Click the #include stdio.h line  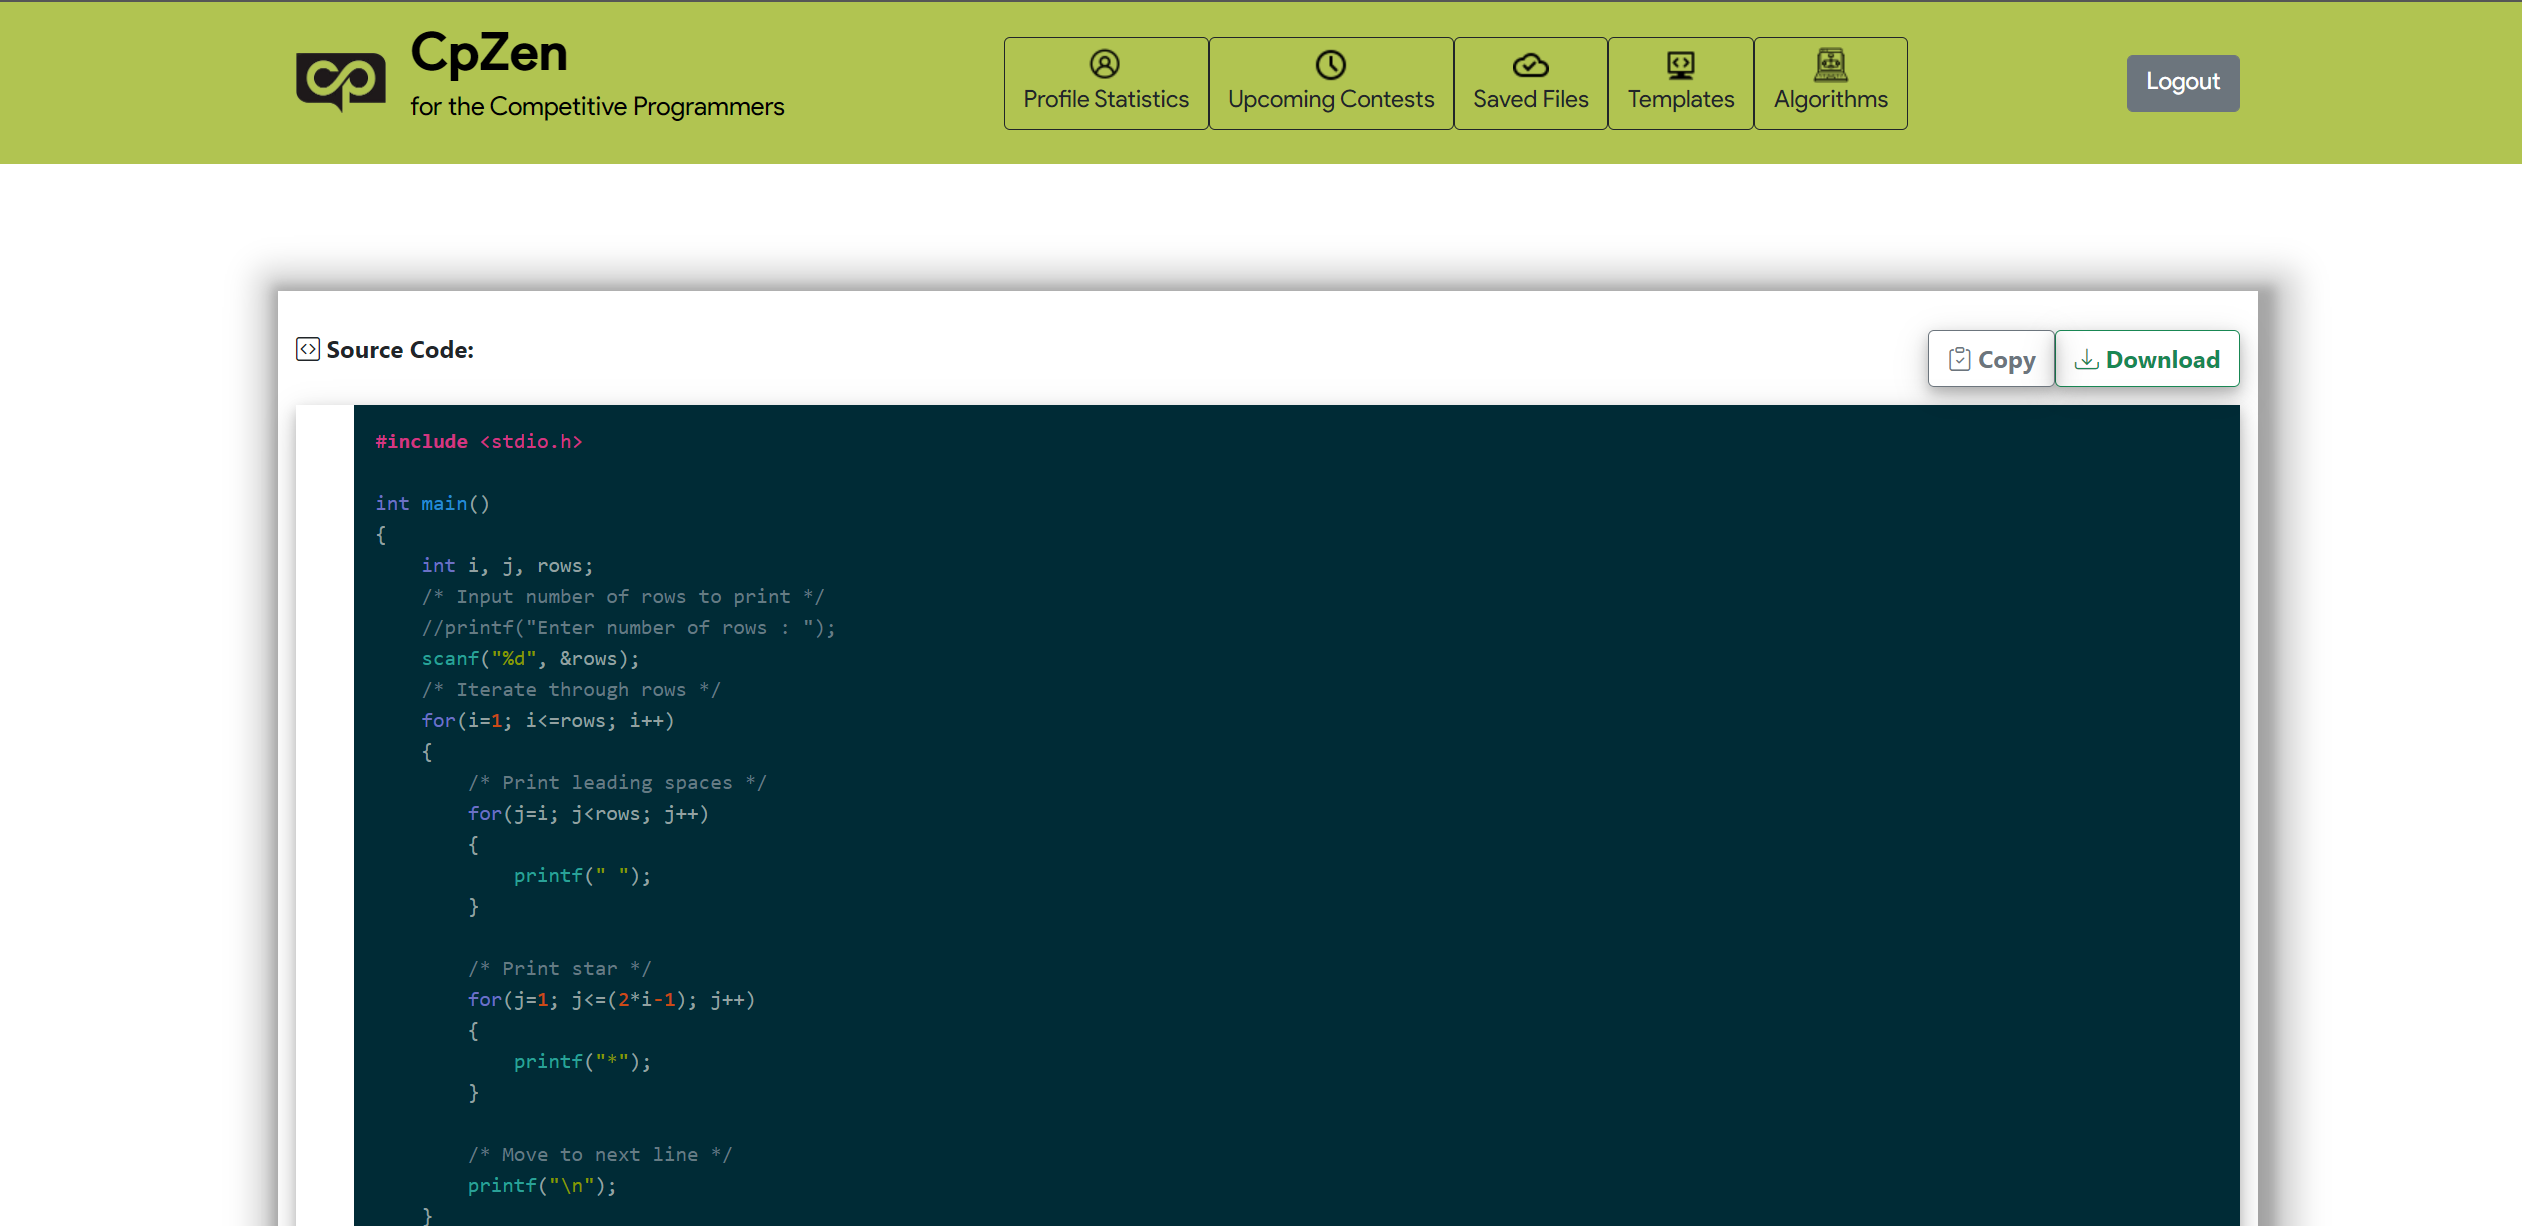point(478,442)
